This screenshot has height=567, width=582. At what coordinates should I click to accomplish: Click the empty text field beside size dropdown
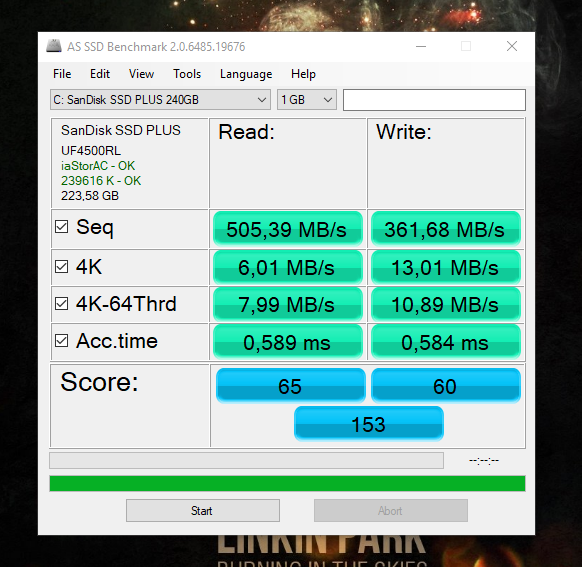[x=434, y=100]
